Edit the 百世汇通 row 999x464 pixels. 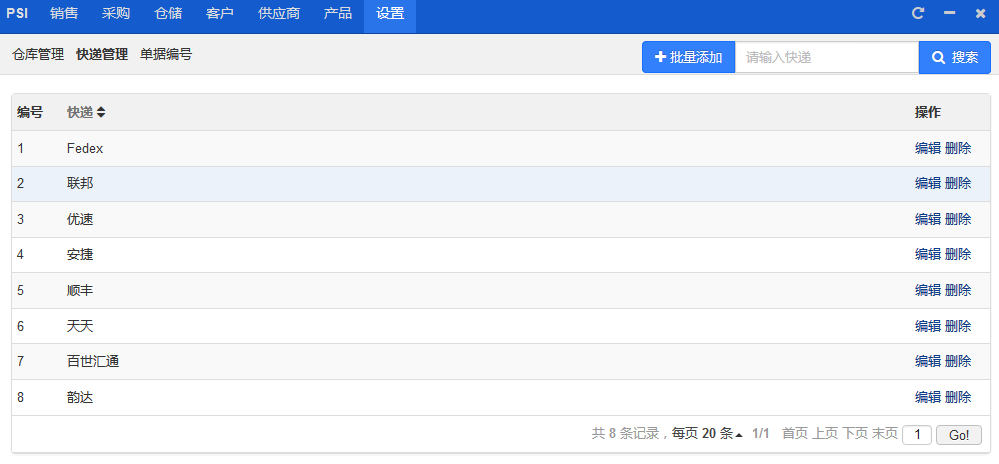click(x=928, y=362)
